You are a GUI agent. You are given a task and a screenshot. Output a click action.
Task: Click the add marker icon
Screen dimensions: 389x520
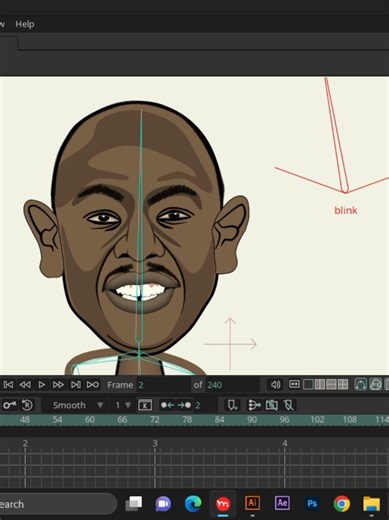(232, 405)
